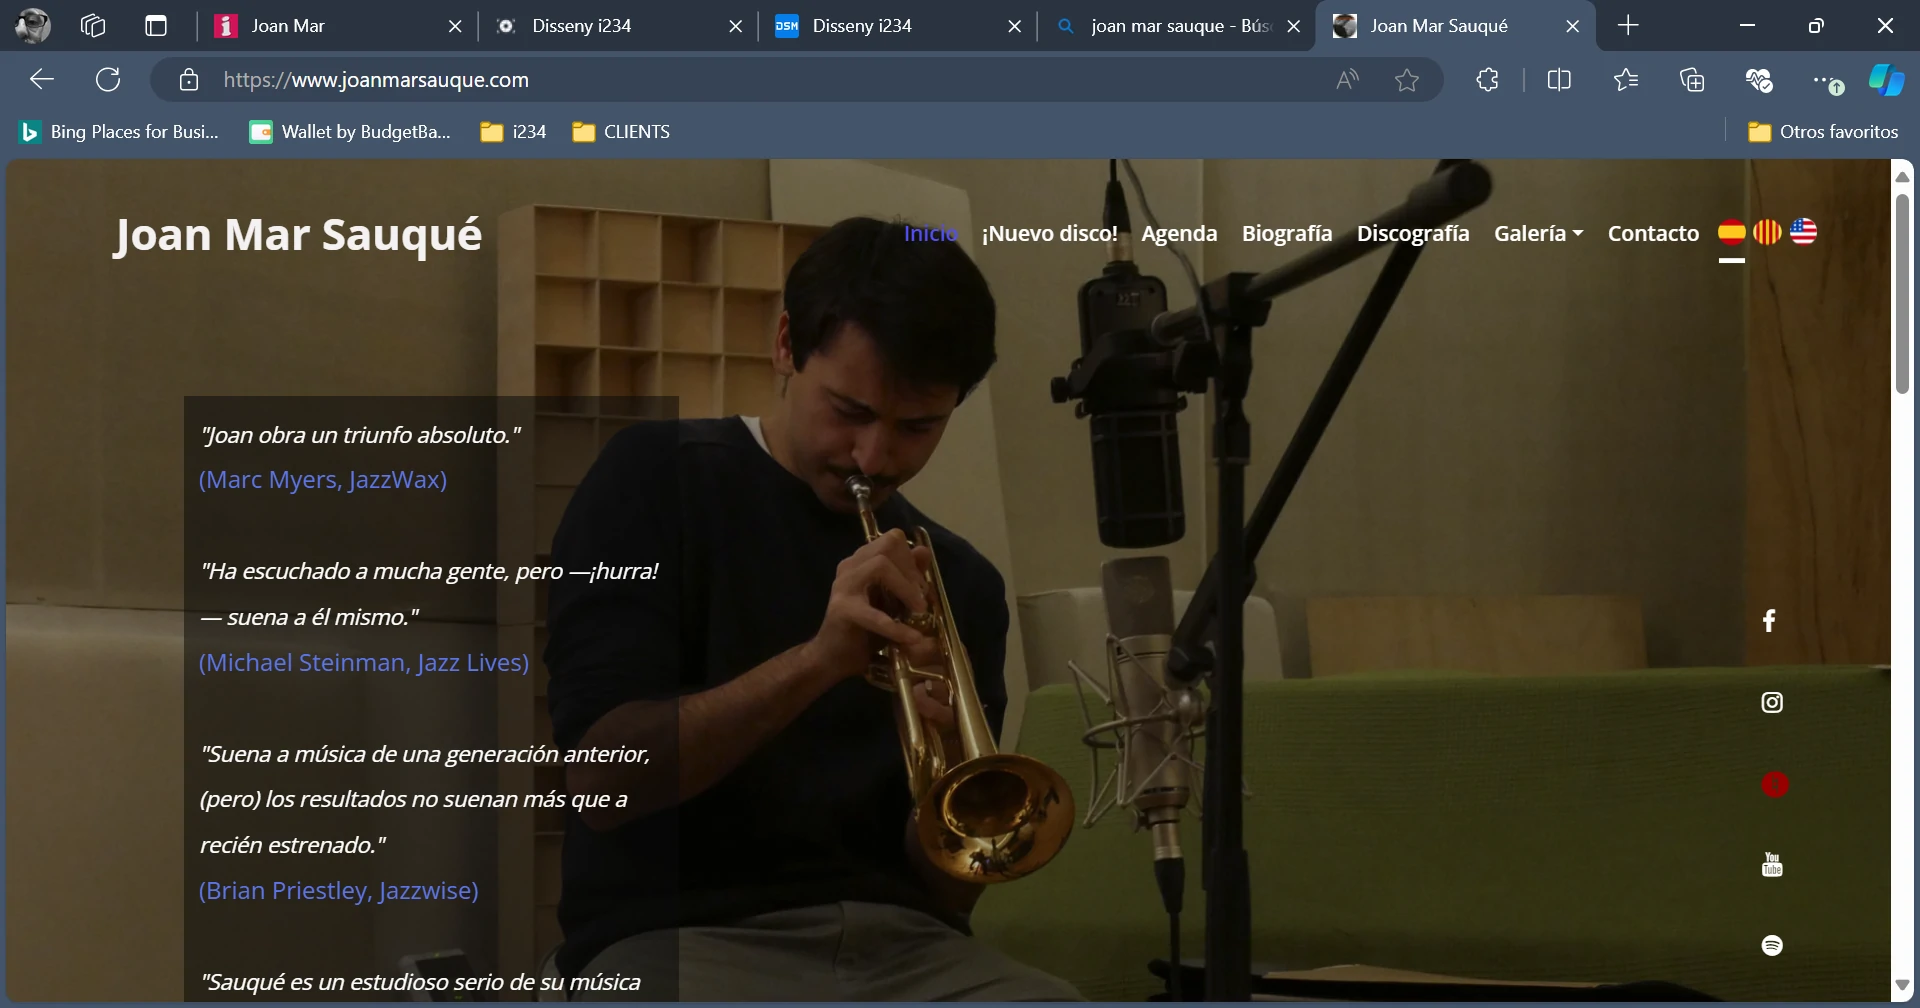Open Contacto menu item
Image resolution: width=1920 pixels, height=1008 pixels.
coord(1653,233)
